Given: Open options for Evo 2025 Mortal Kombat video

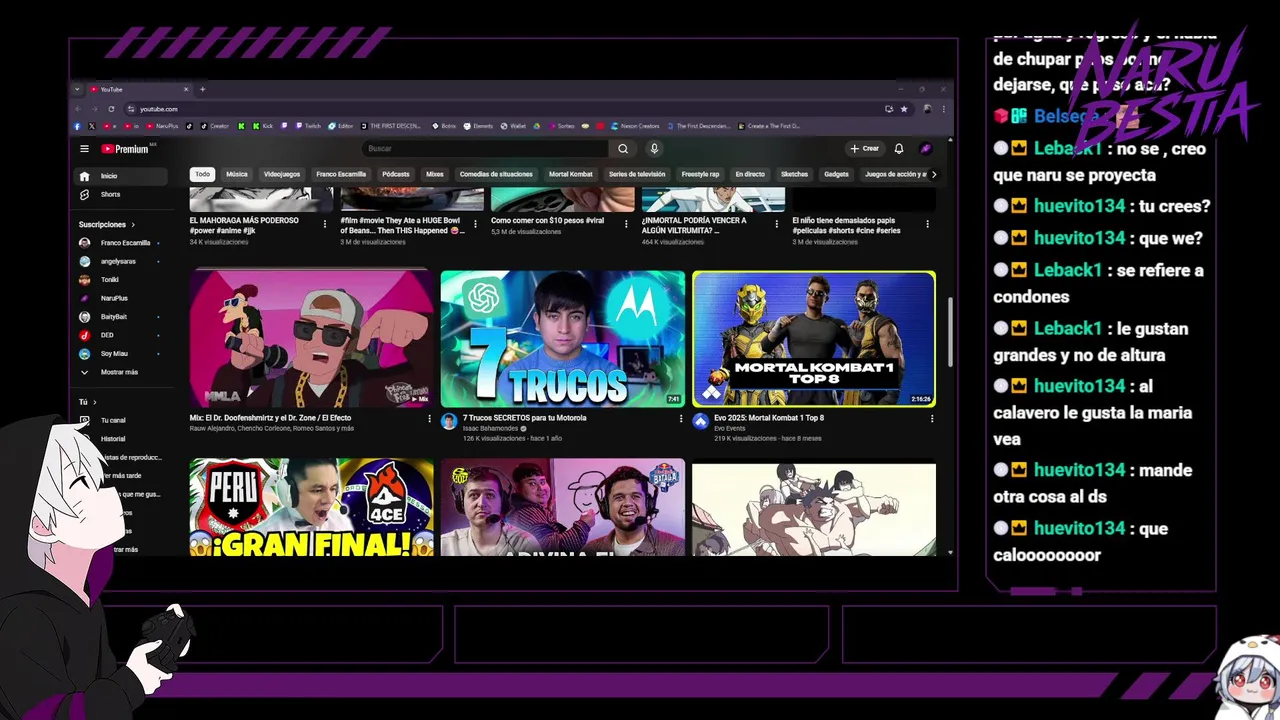Looking at the screenshot, I should 932,419.
